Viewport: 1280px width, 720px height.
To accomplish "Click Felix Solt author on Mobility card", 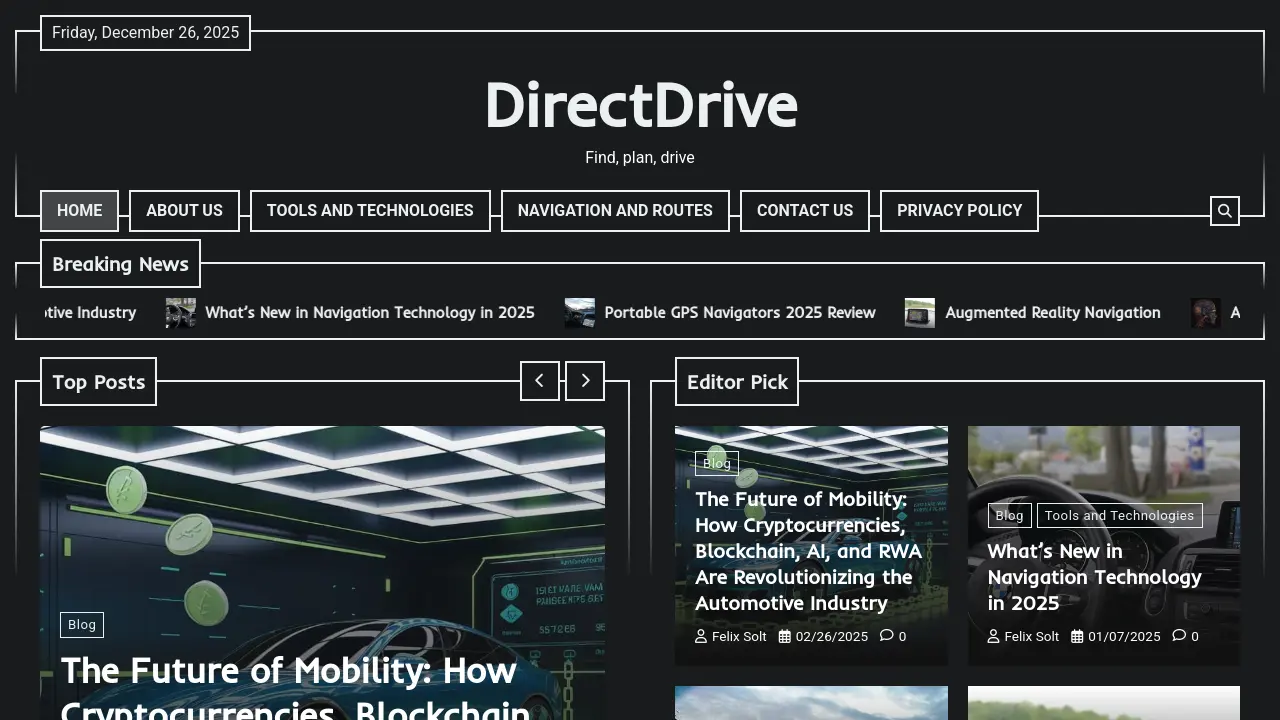I will (x=739, y=636).
